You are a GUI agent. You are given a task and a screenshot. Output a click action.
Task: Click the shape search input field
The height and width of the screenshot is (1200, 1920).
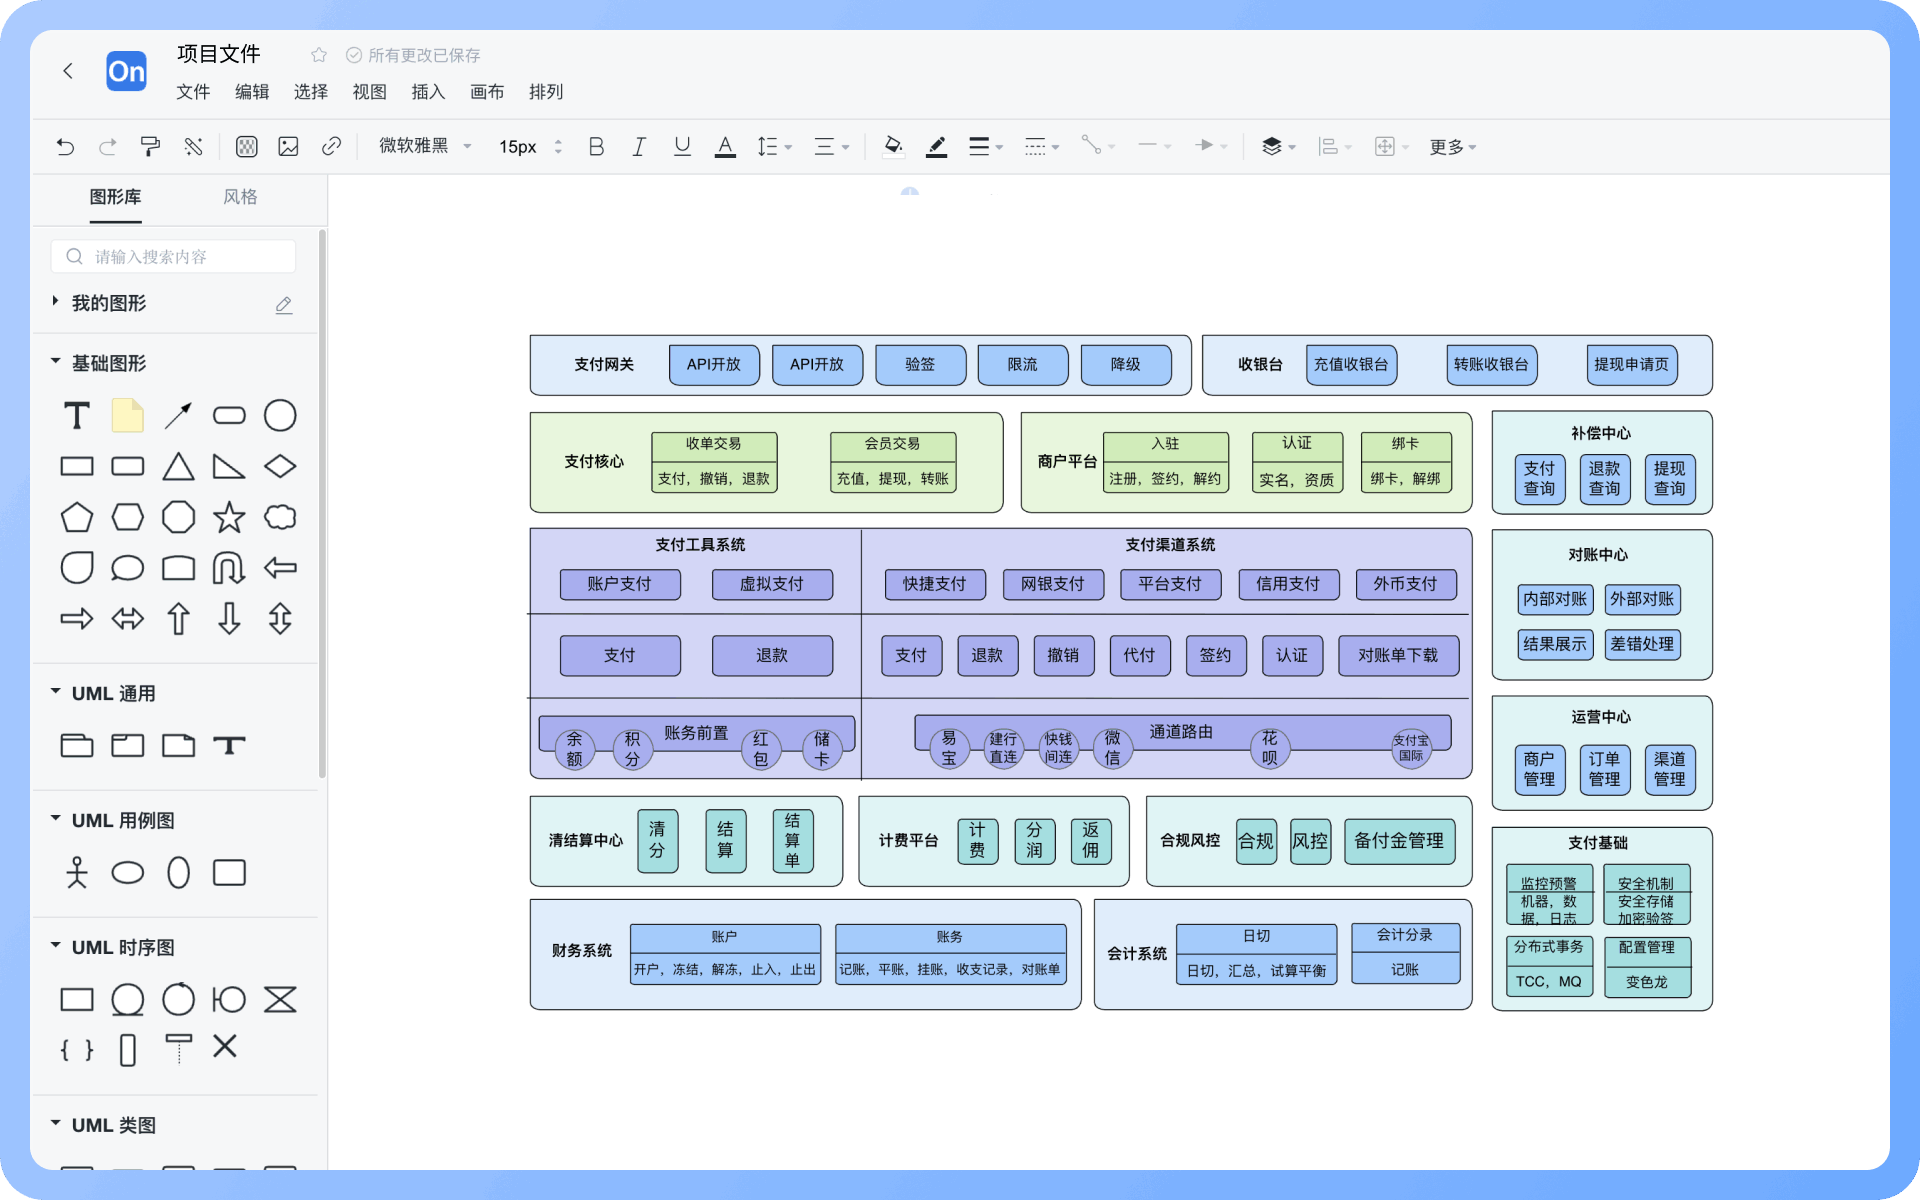pyautogui.click(x=175, y=257)
